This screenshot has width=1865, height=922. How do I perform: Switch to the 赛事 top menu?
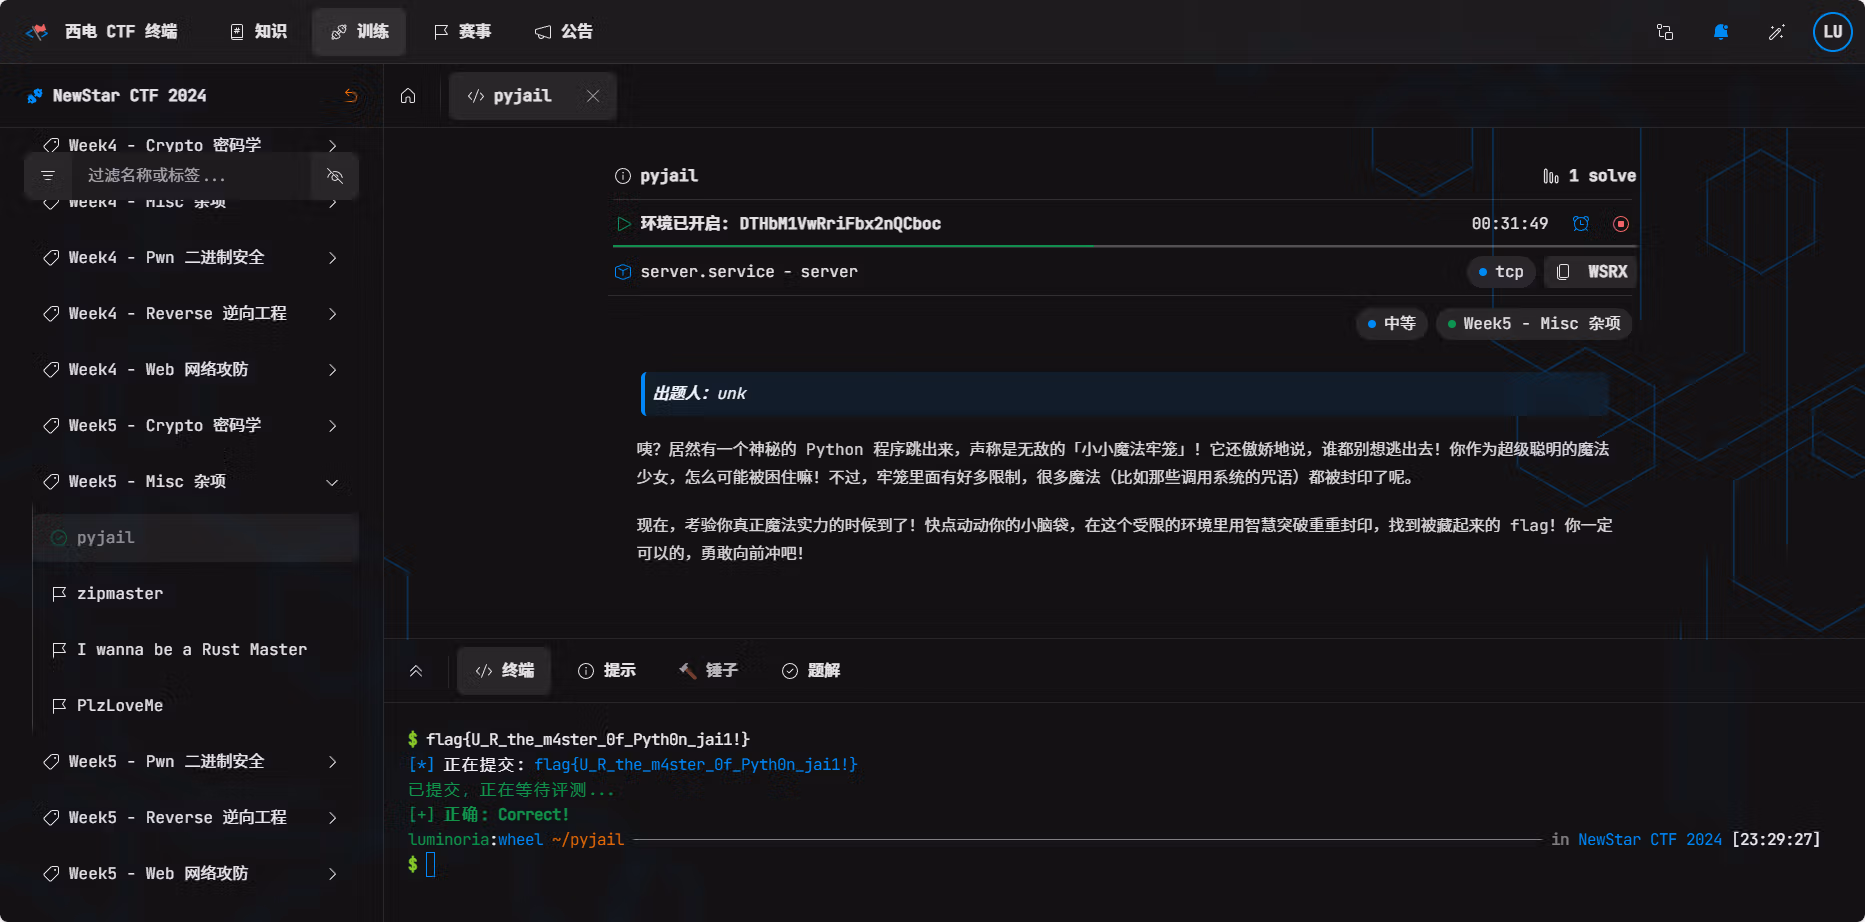462,32
